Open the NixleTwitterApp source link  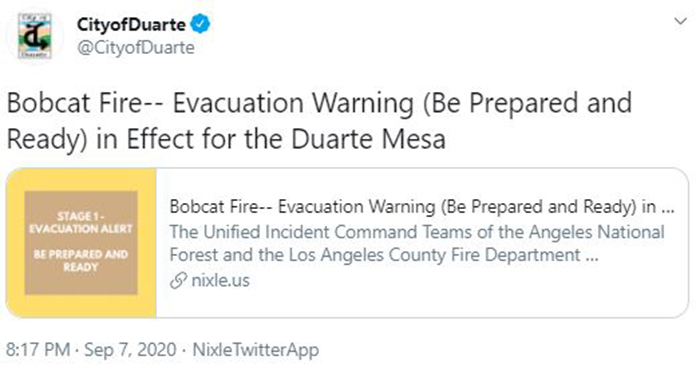pos(256,350)
